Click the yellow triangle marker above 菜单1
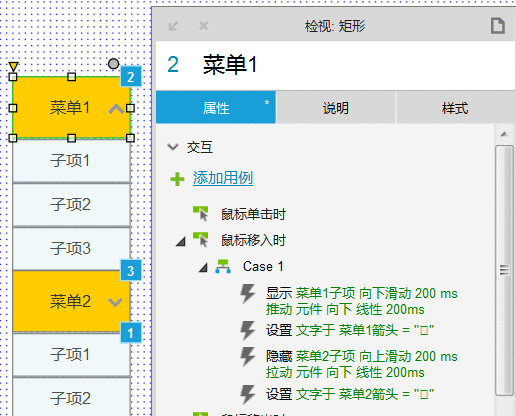The image size is (516, 416). [x=13, y=67]
